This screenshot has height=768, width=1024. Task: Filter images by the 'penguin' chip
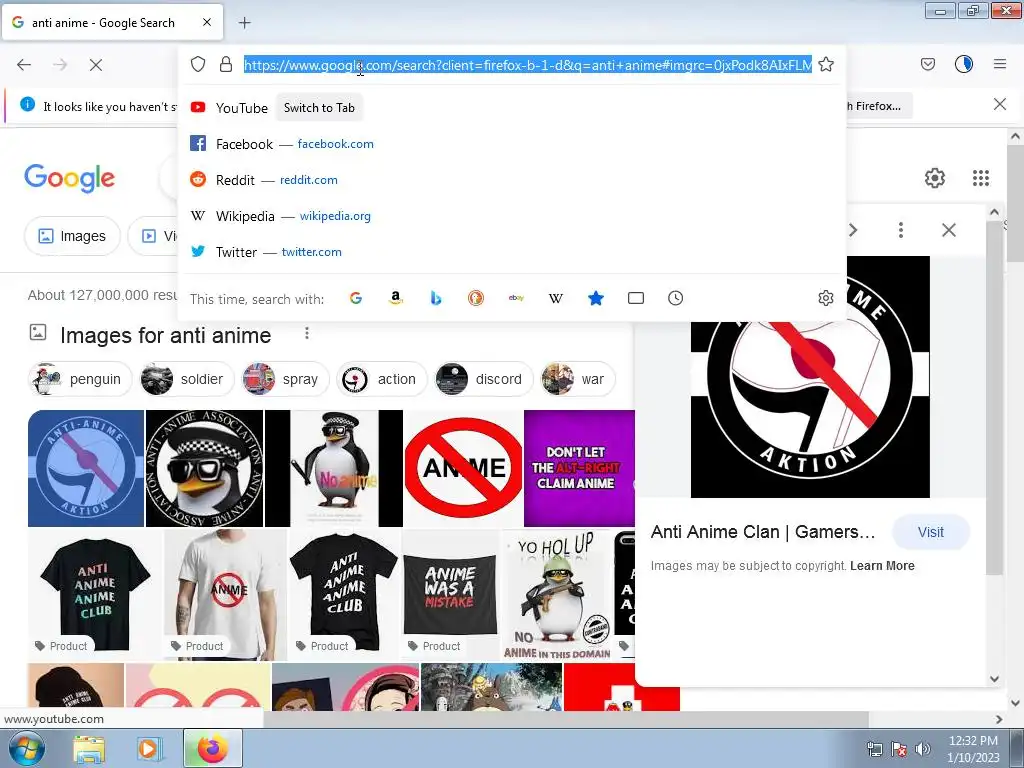click(x=80, y=379)
